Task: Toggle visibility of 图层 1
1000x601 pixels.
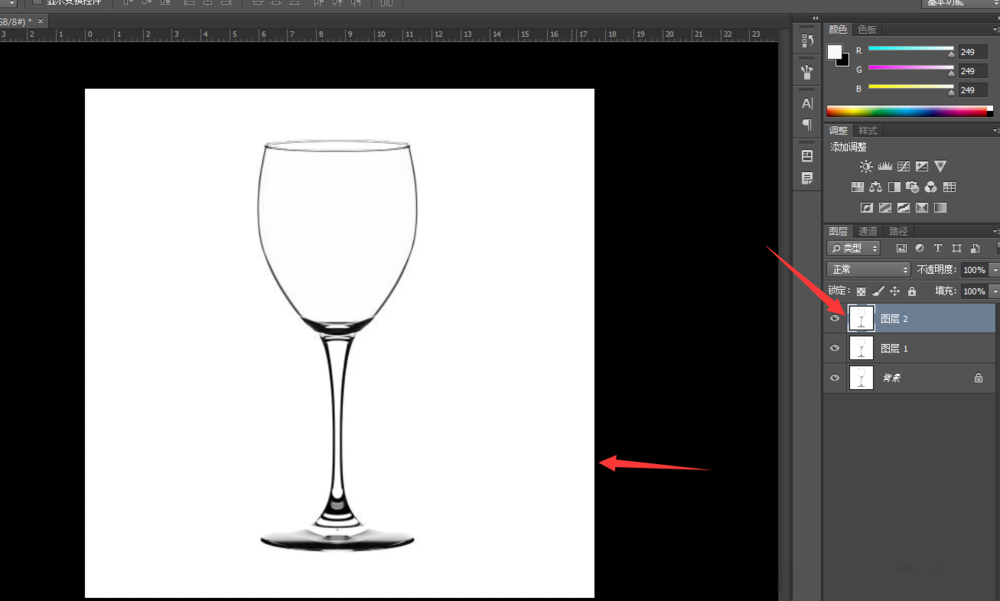Action: [x=835, y=348]
